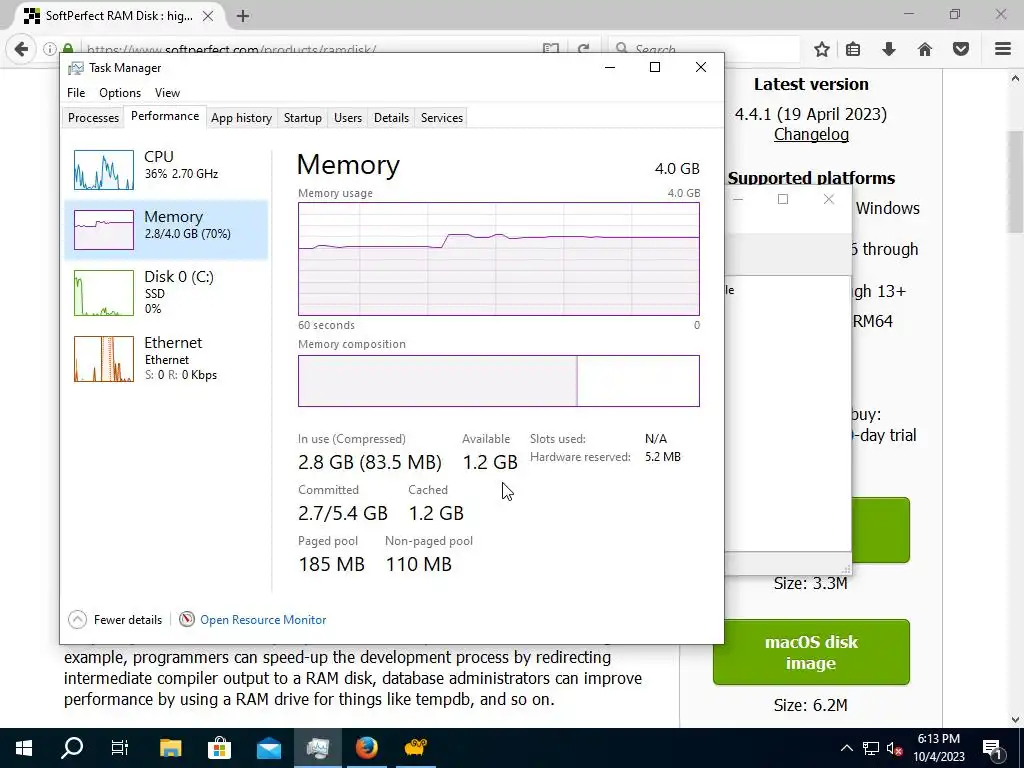
Task: Open Task View on the taskbar
Action: (120, 748)
